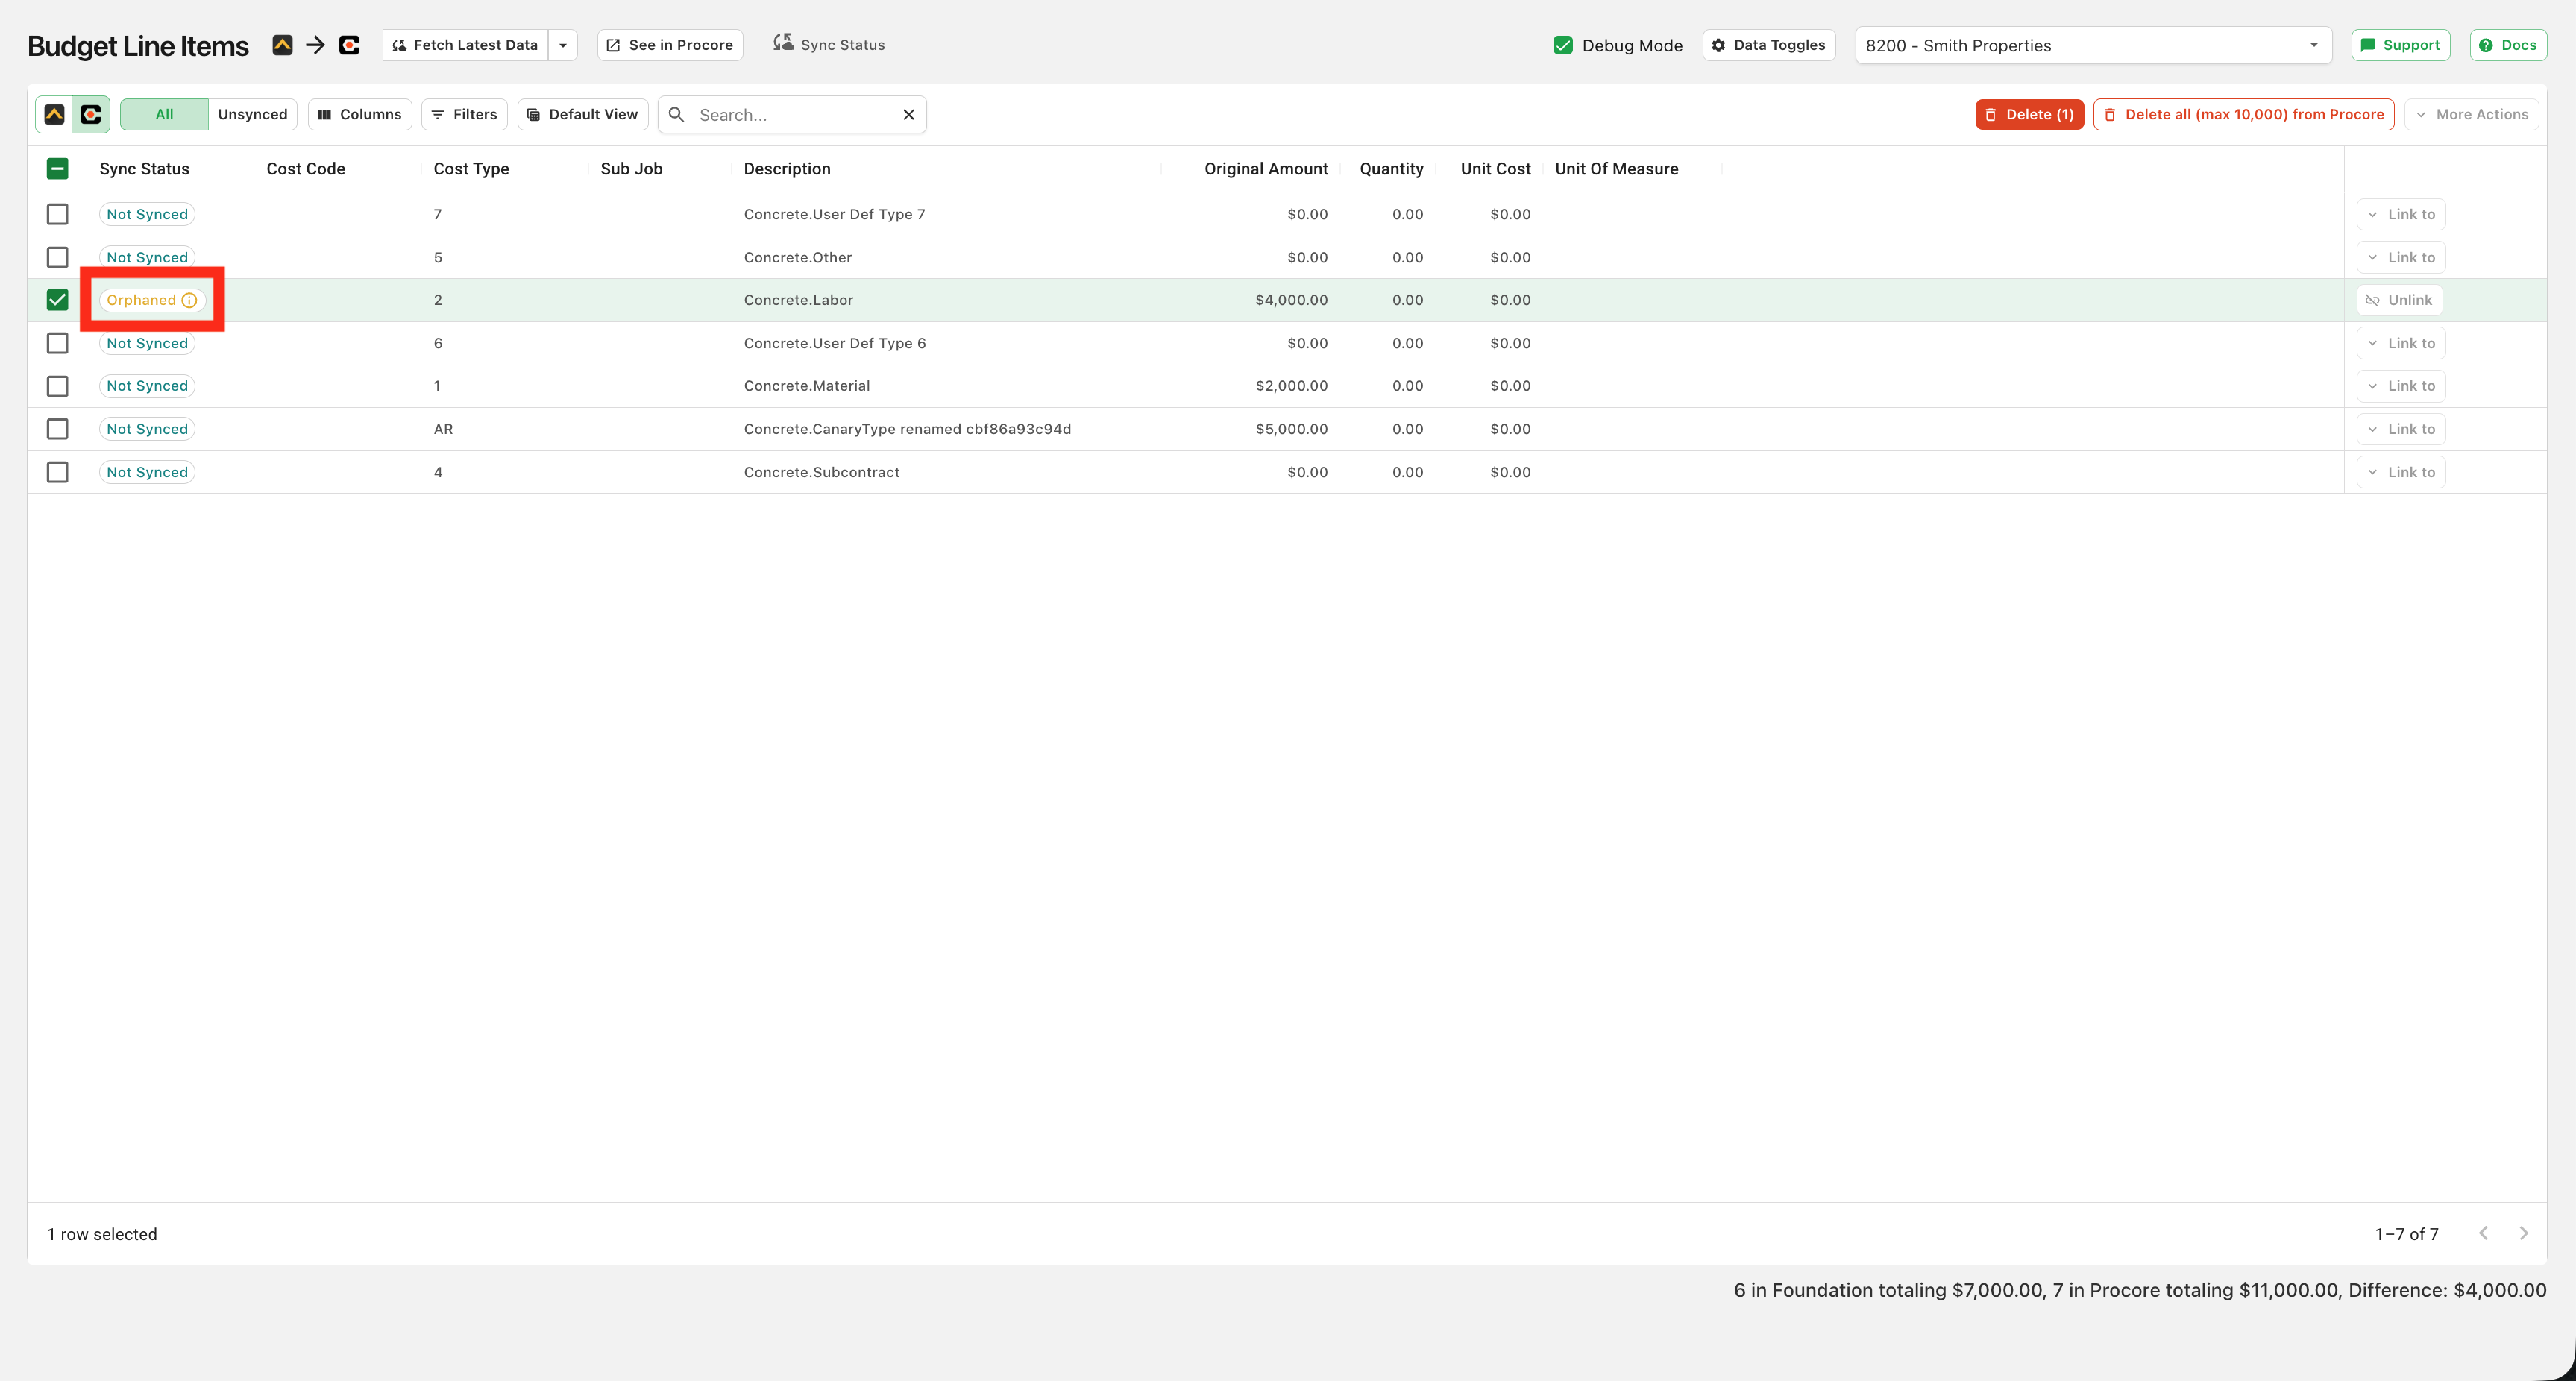Go to the next page with the right arrow
This screenshot has width=2576, height=1381.
click(x=2523, y=1233)
